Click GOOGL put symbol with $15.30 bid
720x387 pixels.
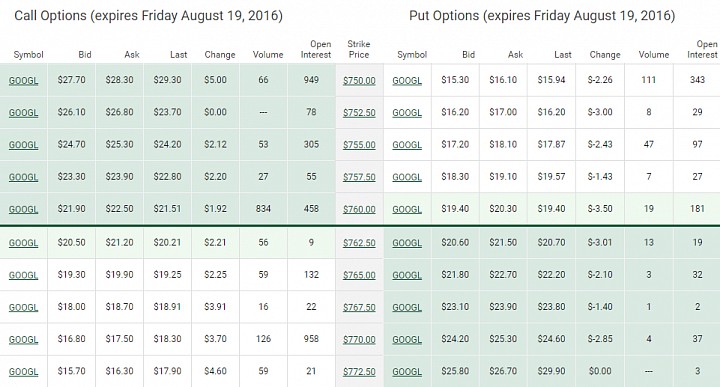point(407,80)
